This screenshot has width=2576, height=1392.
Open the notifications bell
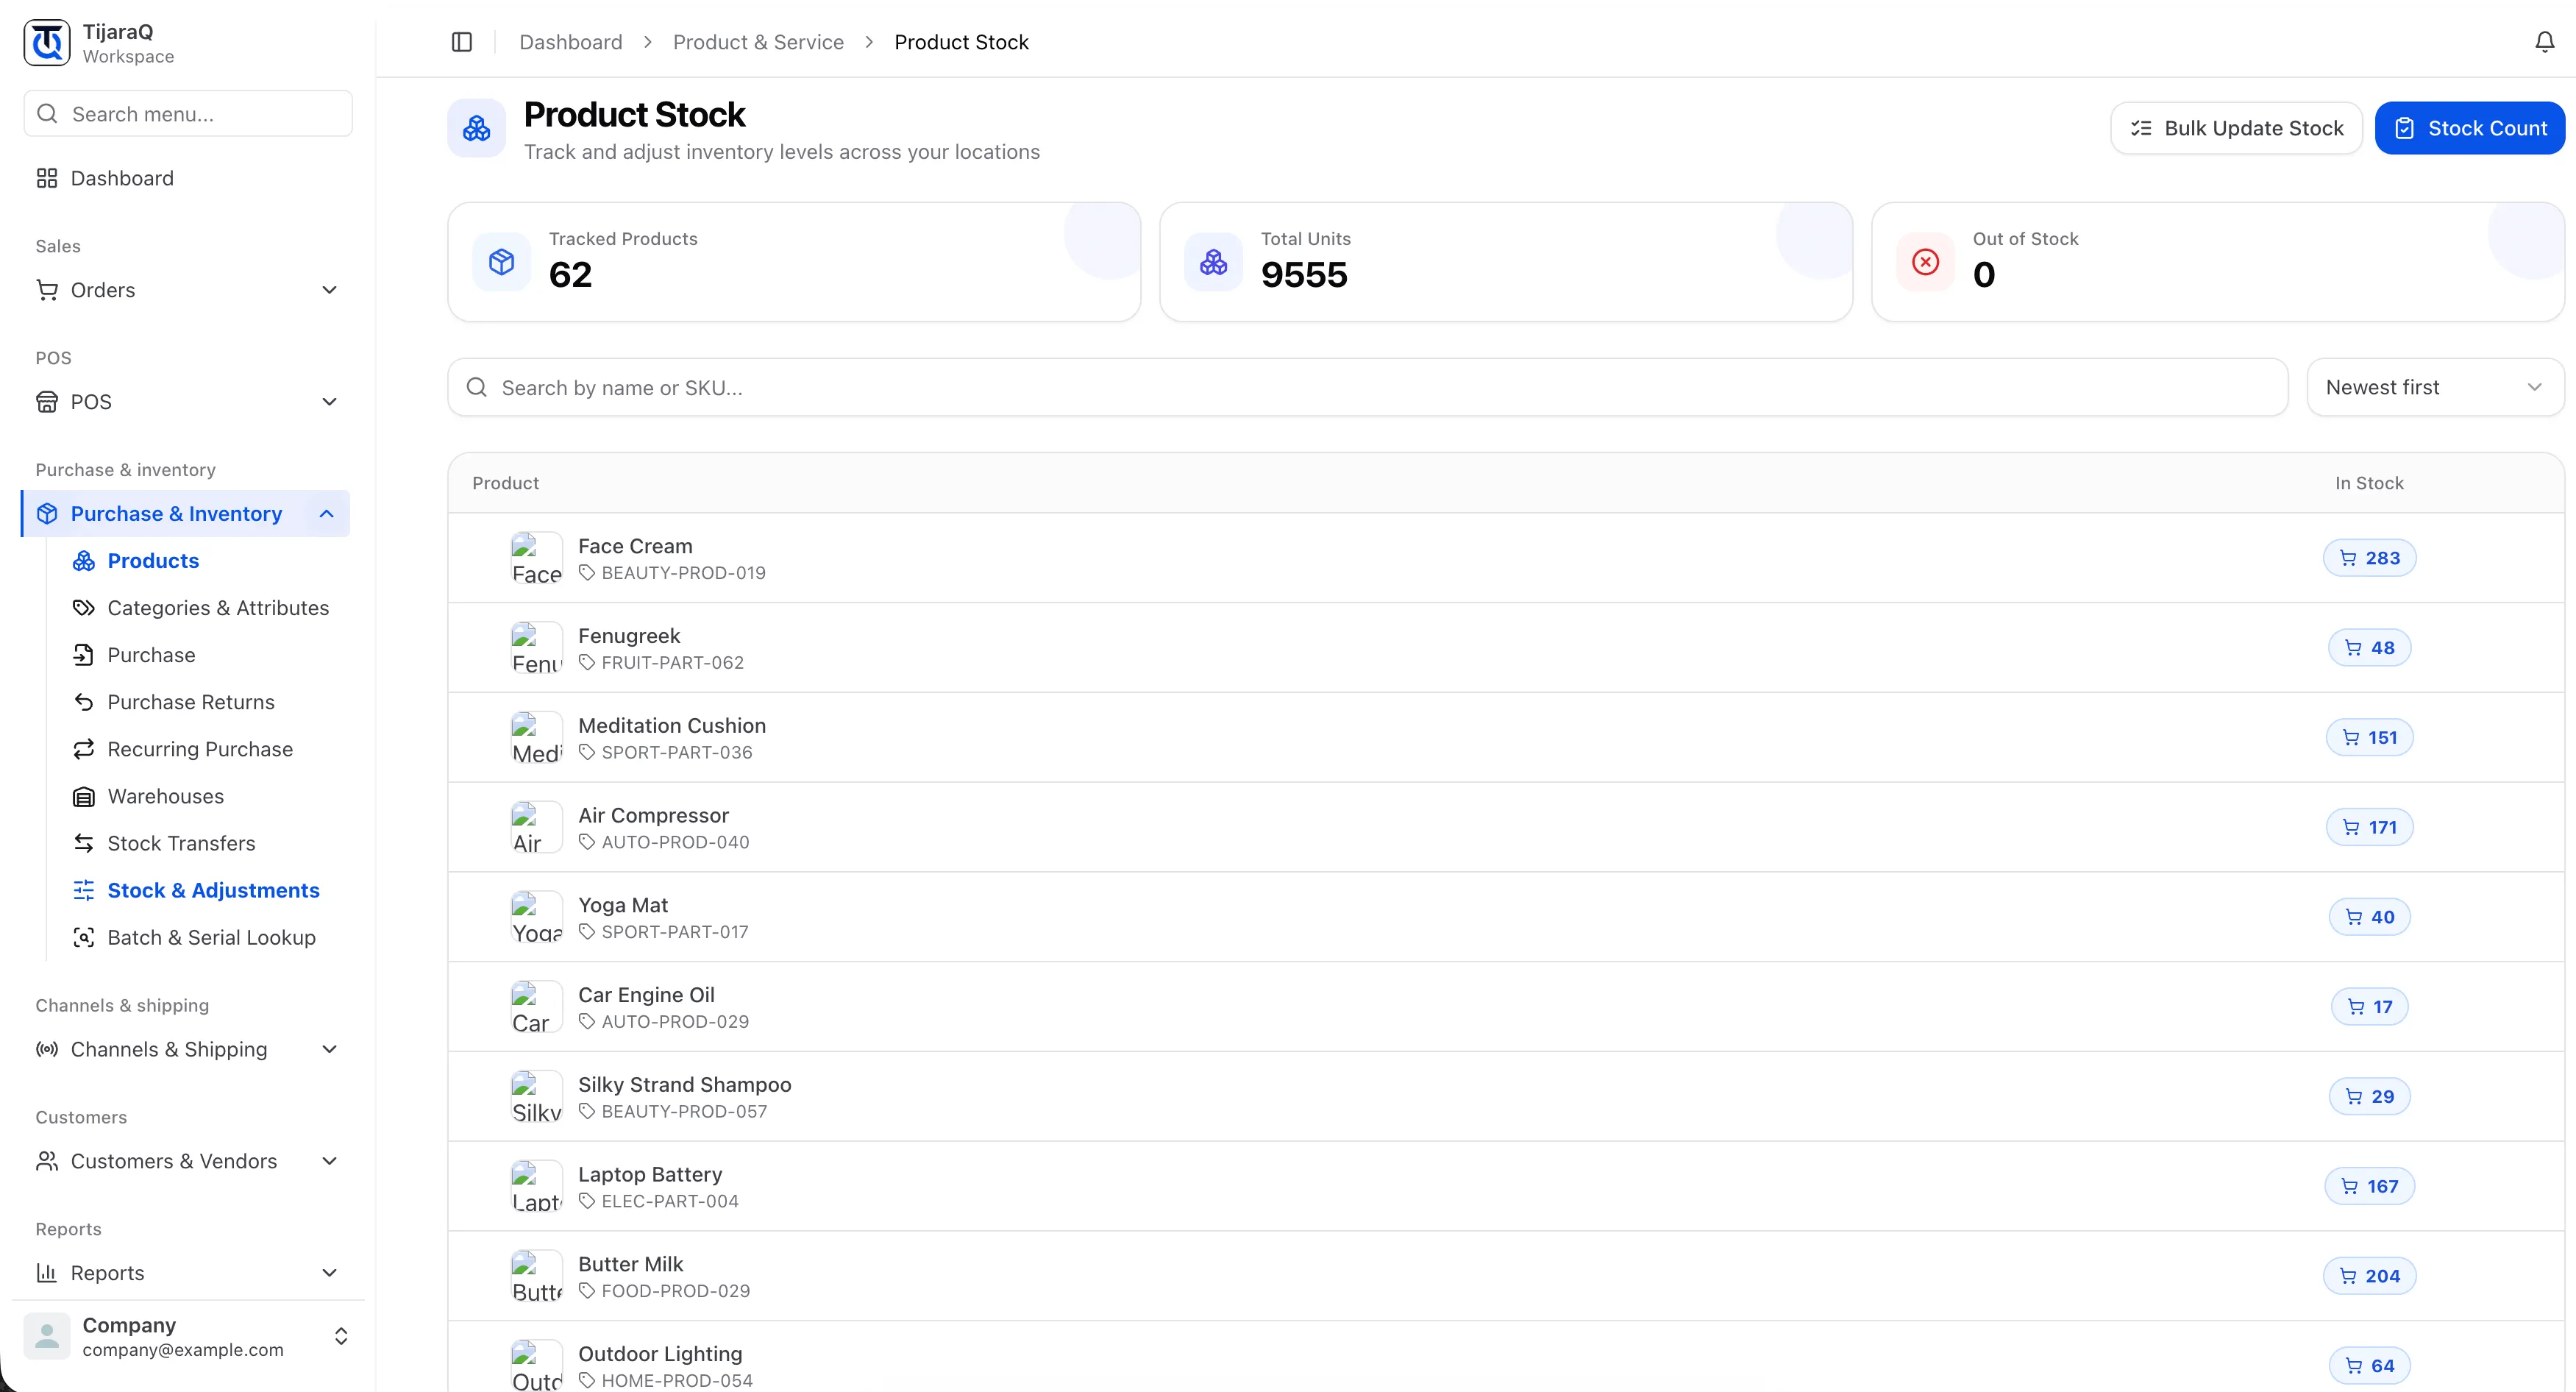click(x=2544, y=42)
